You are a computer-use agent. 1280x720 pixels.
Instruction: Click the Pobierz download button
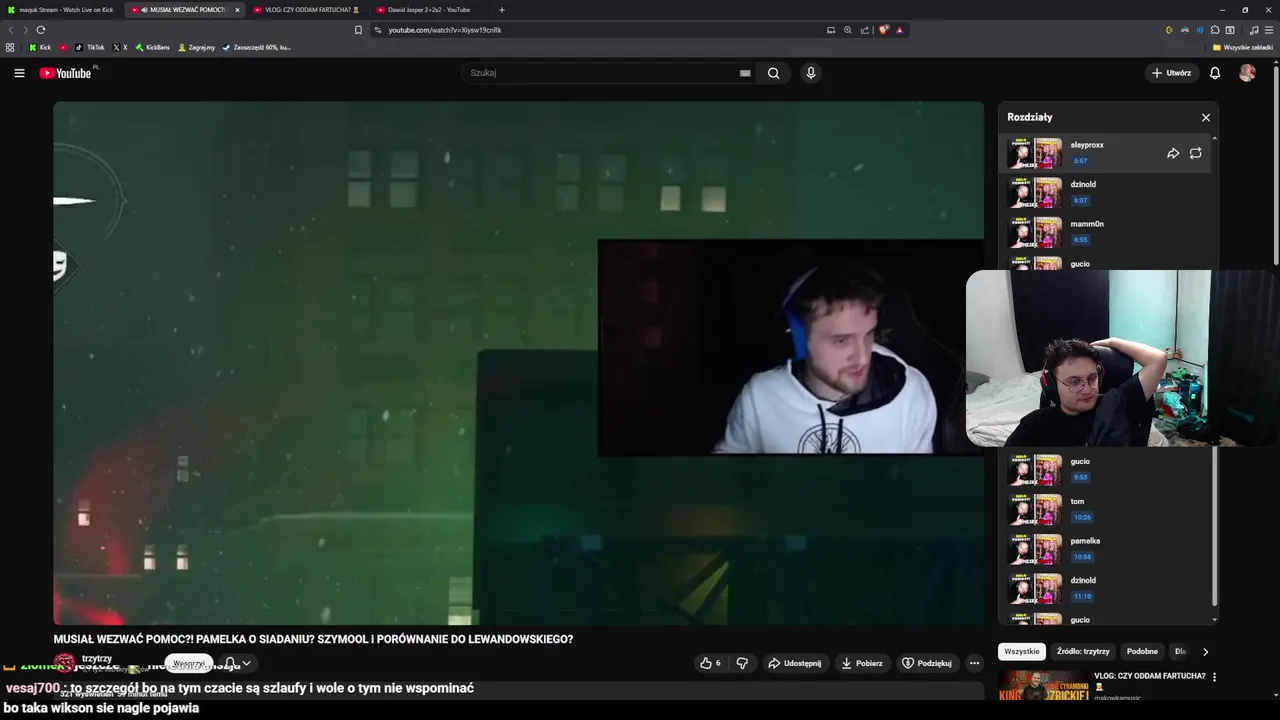point(862,663)
